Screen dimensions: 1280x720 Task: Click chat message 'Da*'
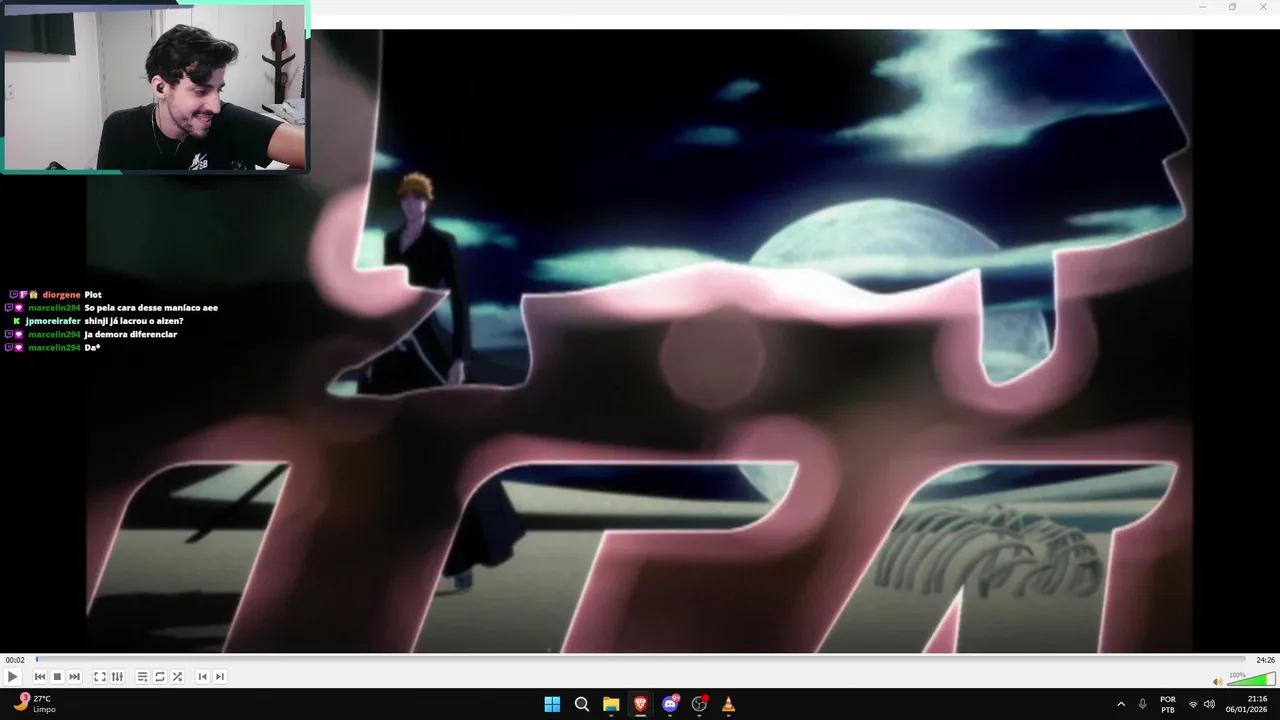92,347
